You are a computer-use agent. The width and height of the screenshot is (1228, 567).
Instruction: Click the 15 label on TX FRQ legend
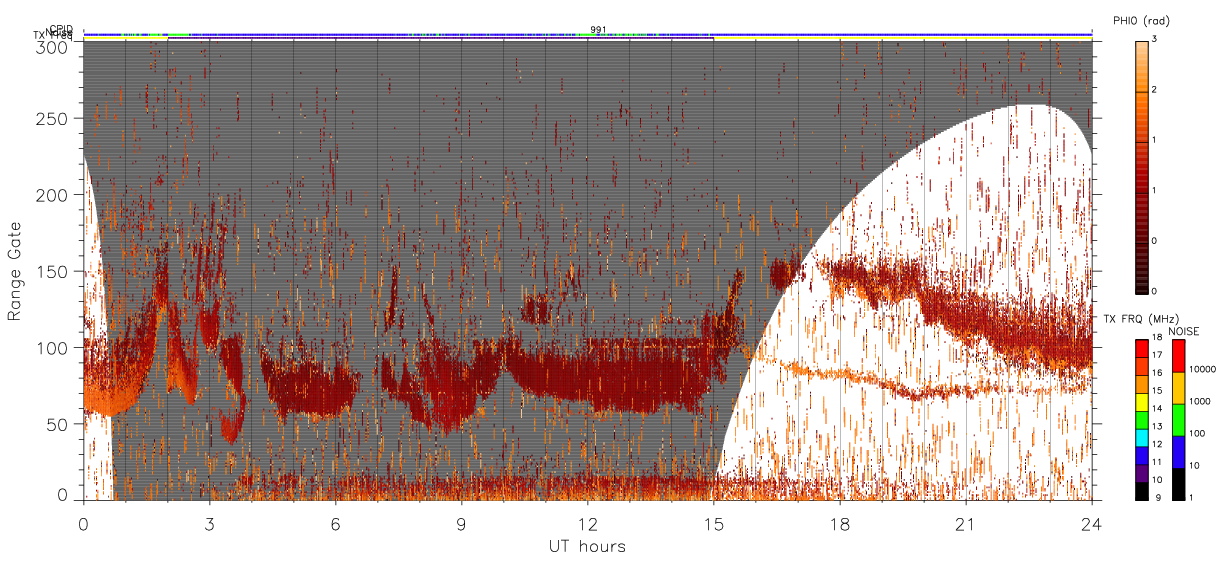click(1157, 390)
